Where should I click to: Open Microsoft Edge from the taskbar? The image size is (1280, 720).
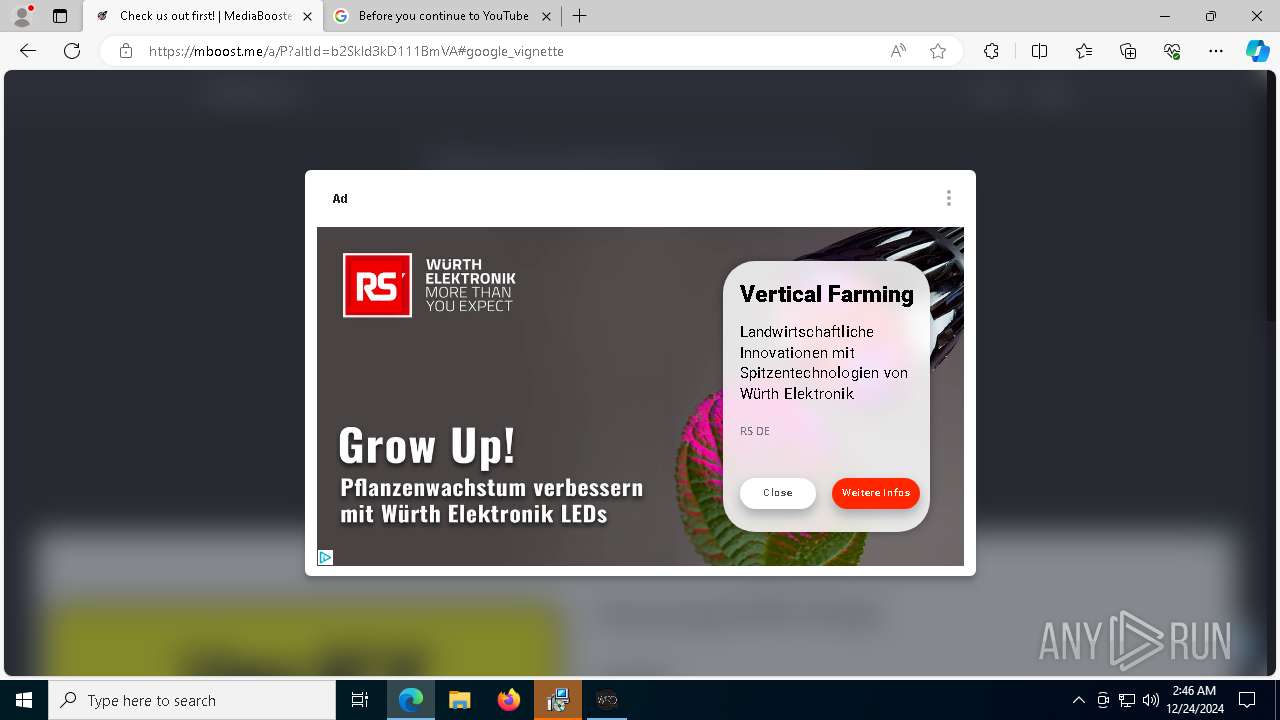click(411, 700)
